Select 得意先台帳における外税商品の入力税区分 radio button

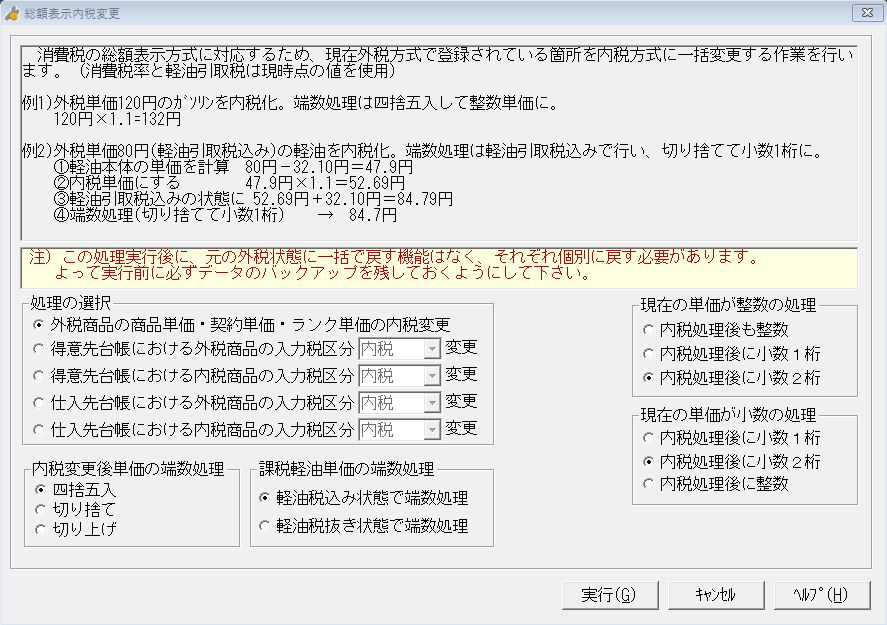pos(39,348)
